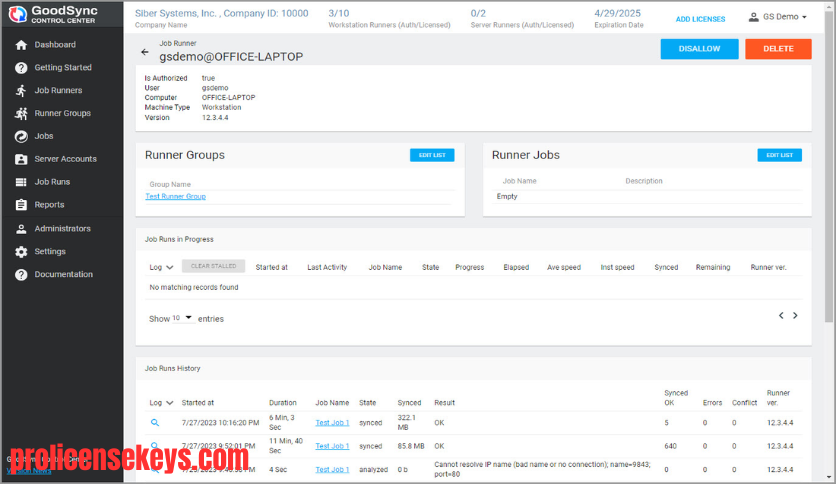This screenshot has height=484, width=836.
Task: Click the Errors column header
Action: pos(712,403)
